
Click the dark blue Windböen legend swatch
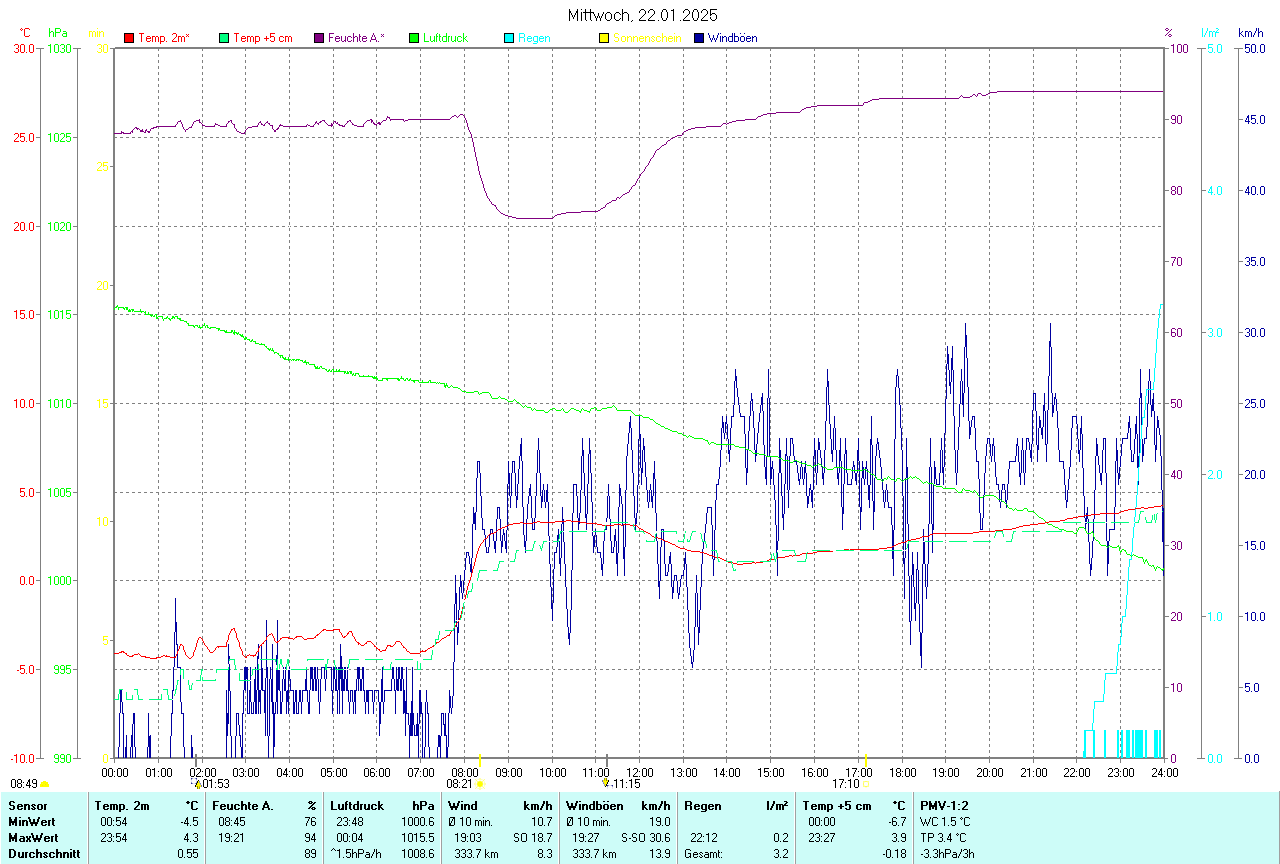[x=699, y=38]
